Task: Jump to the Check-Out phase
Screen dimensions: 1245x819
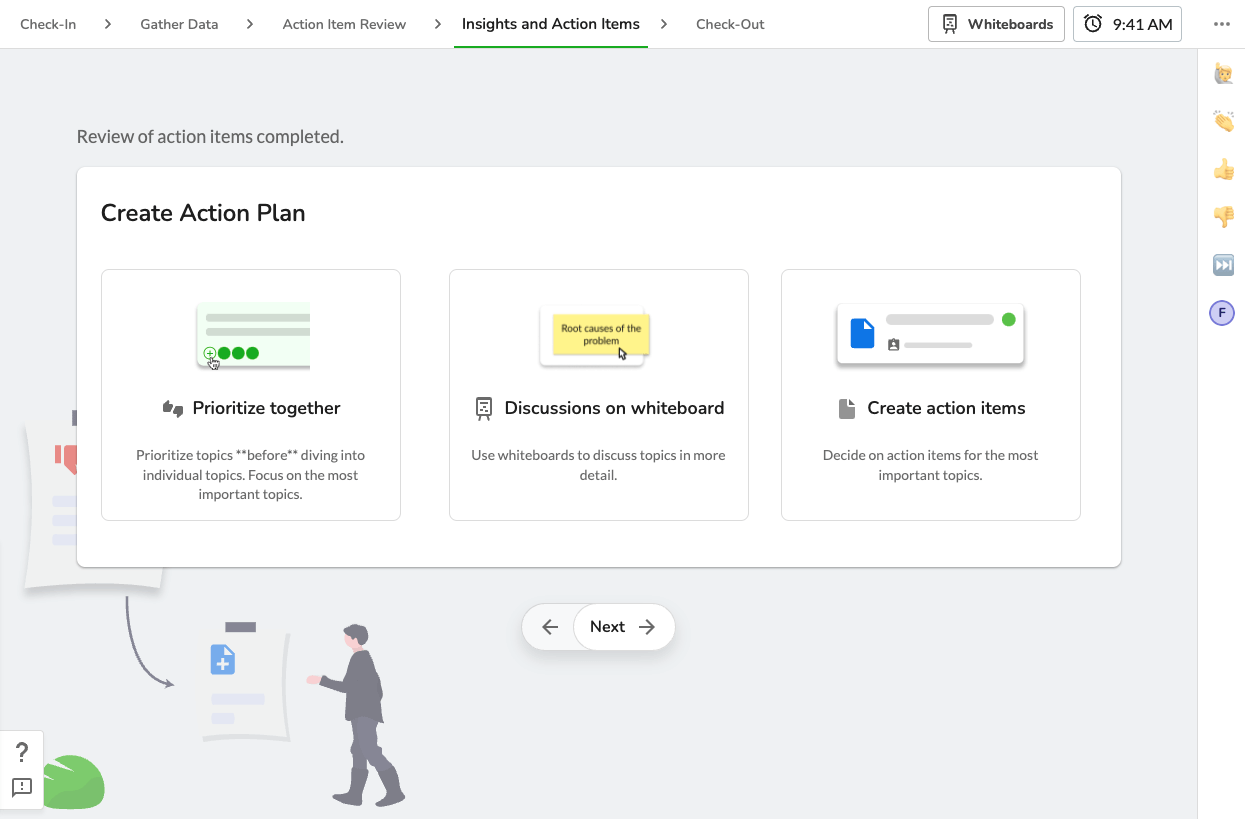Action: point(730,24)
